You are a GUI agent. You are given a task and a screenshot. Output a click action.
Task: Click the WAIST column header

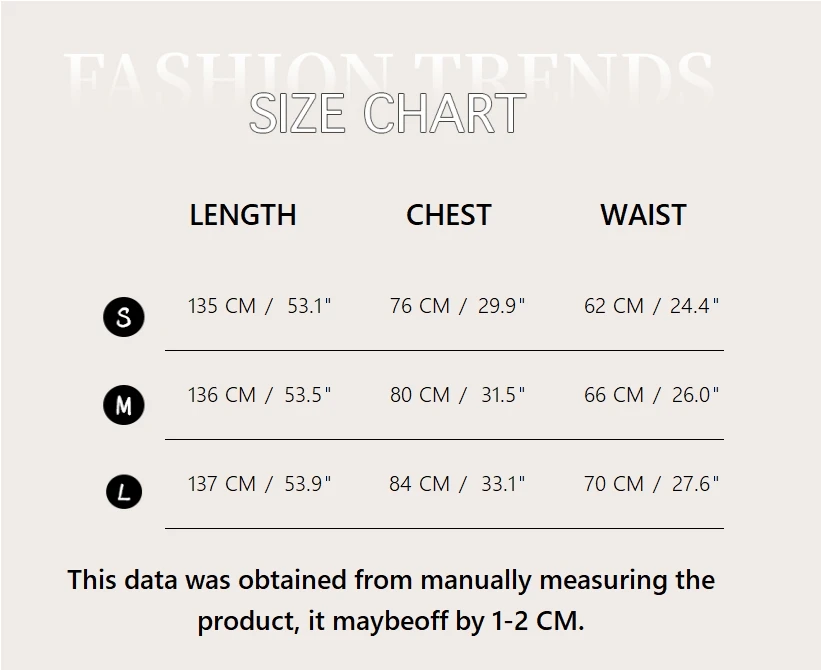[x=643, y=215]
